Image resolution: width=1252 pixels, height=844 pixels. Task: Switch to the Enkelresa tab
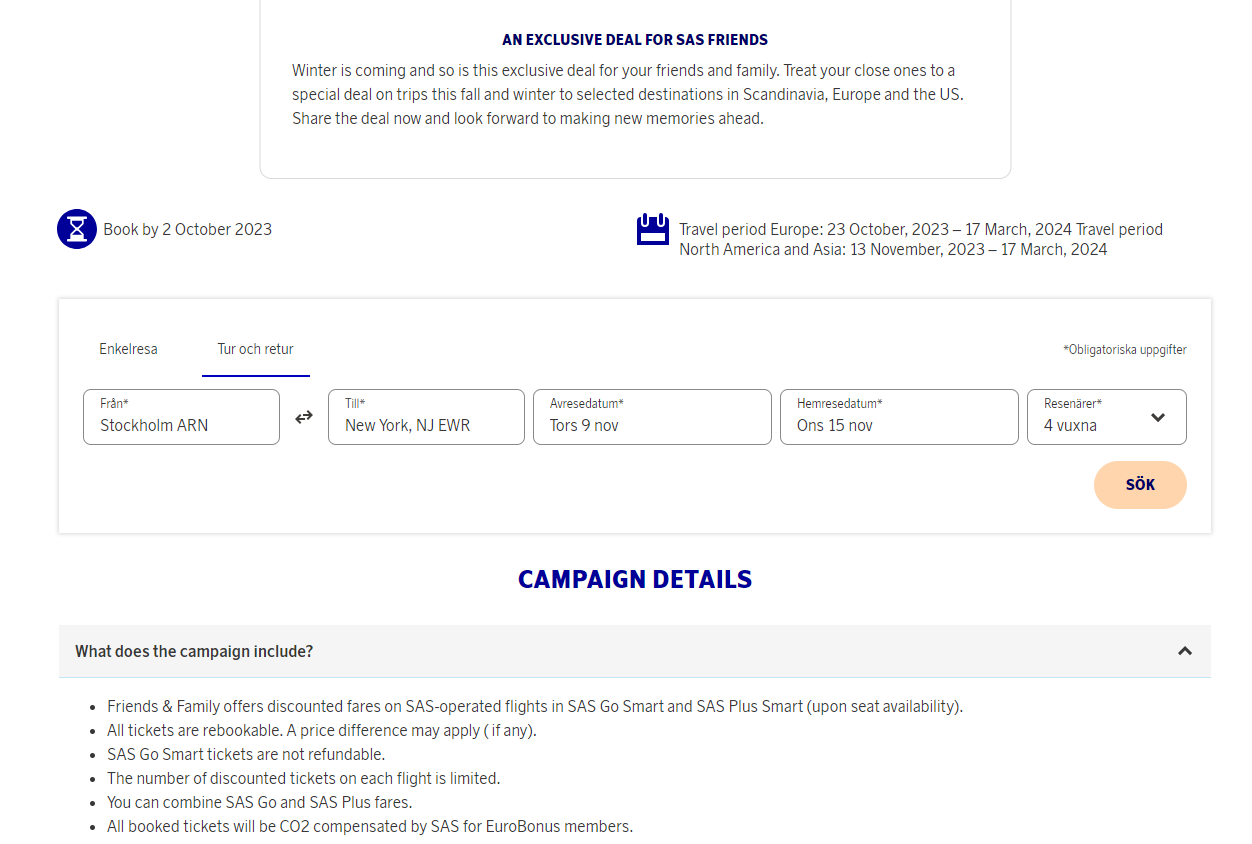tap(128, 349)
